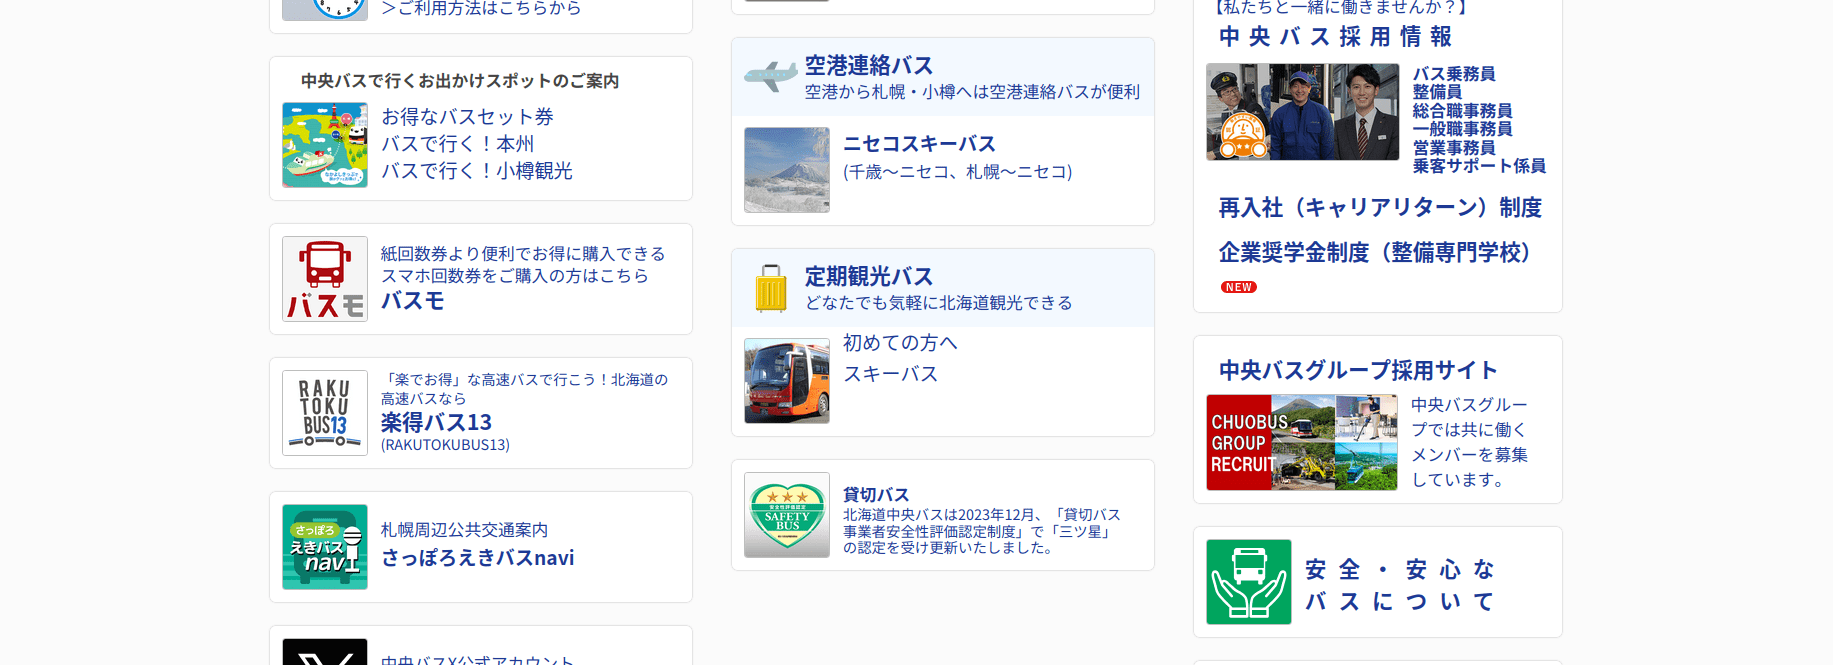Screen dimensions: 1833x665
Task: Open the 初めての方へ link
Action: [x=899, y=343]
